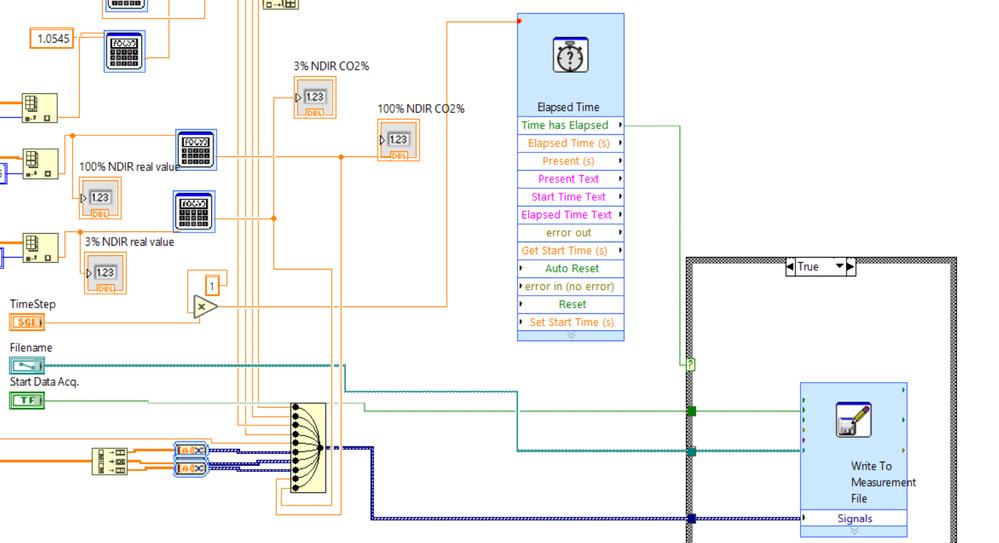Select the unbundle node at bottom left
Screen dimensions: 999x543
110,461
